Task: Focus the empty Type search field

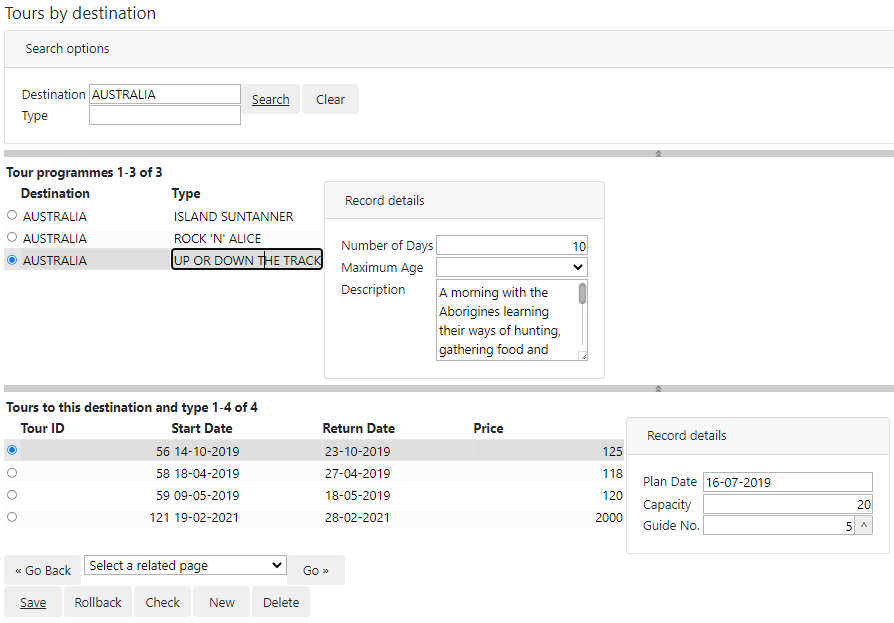Action: (165, 115)
